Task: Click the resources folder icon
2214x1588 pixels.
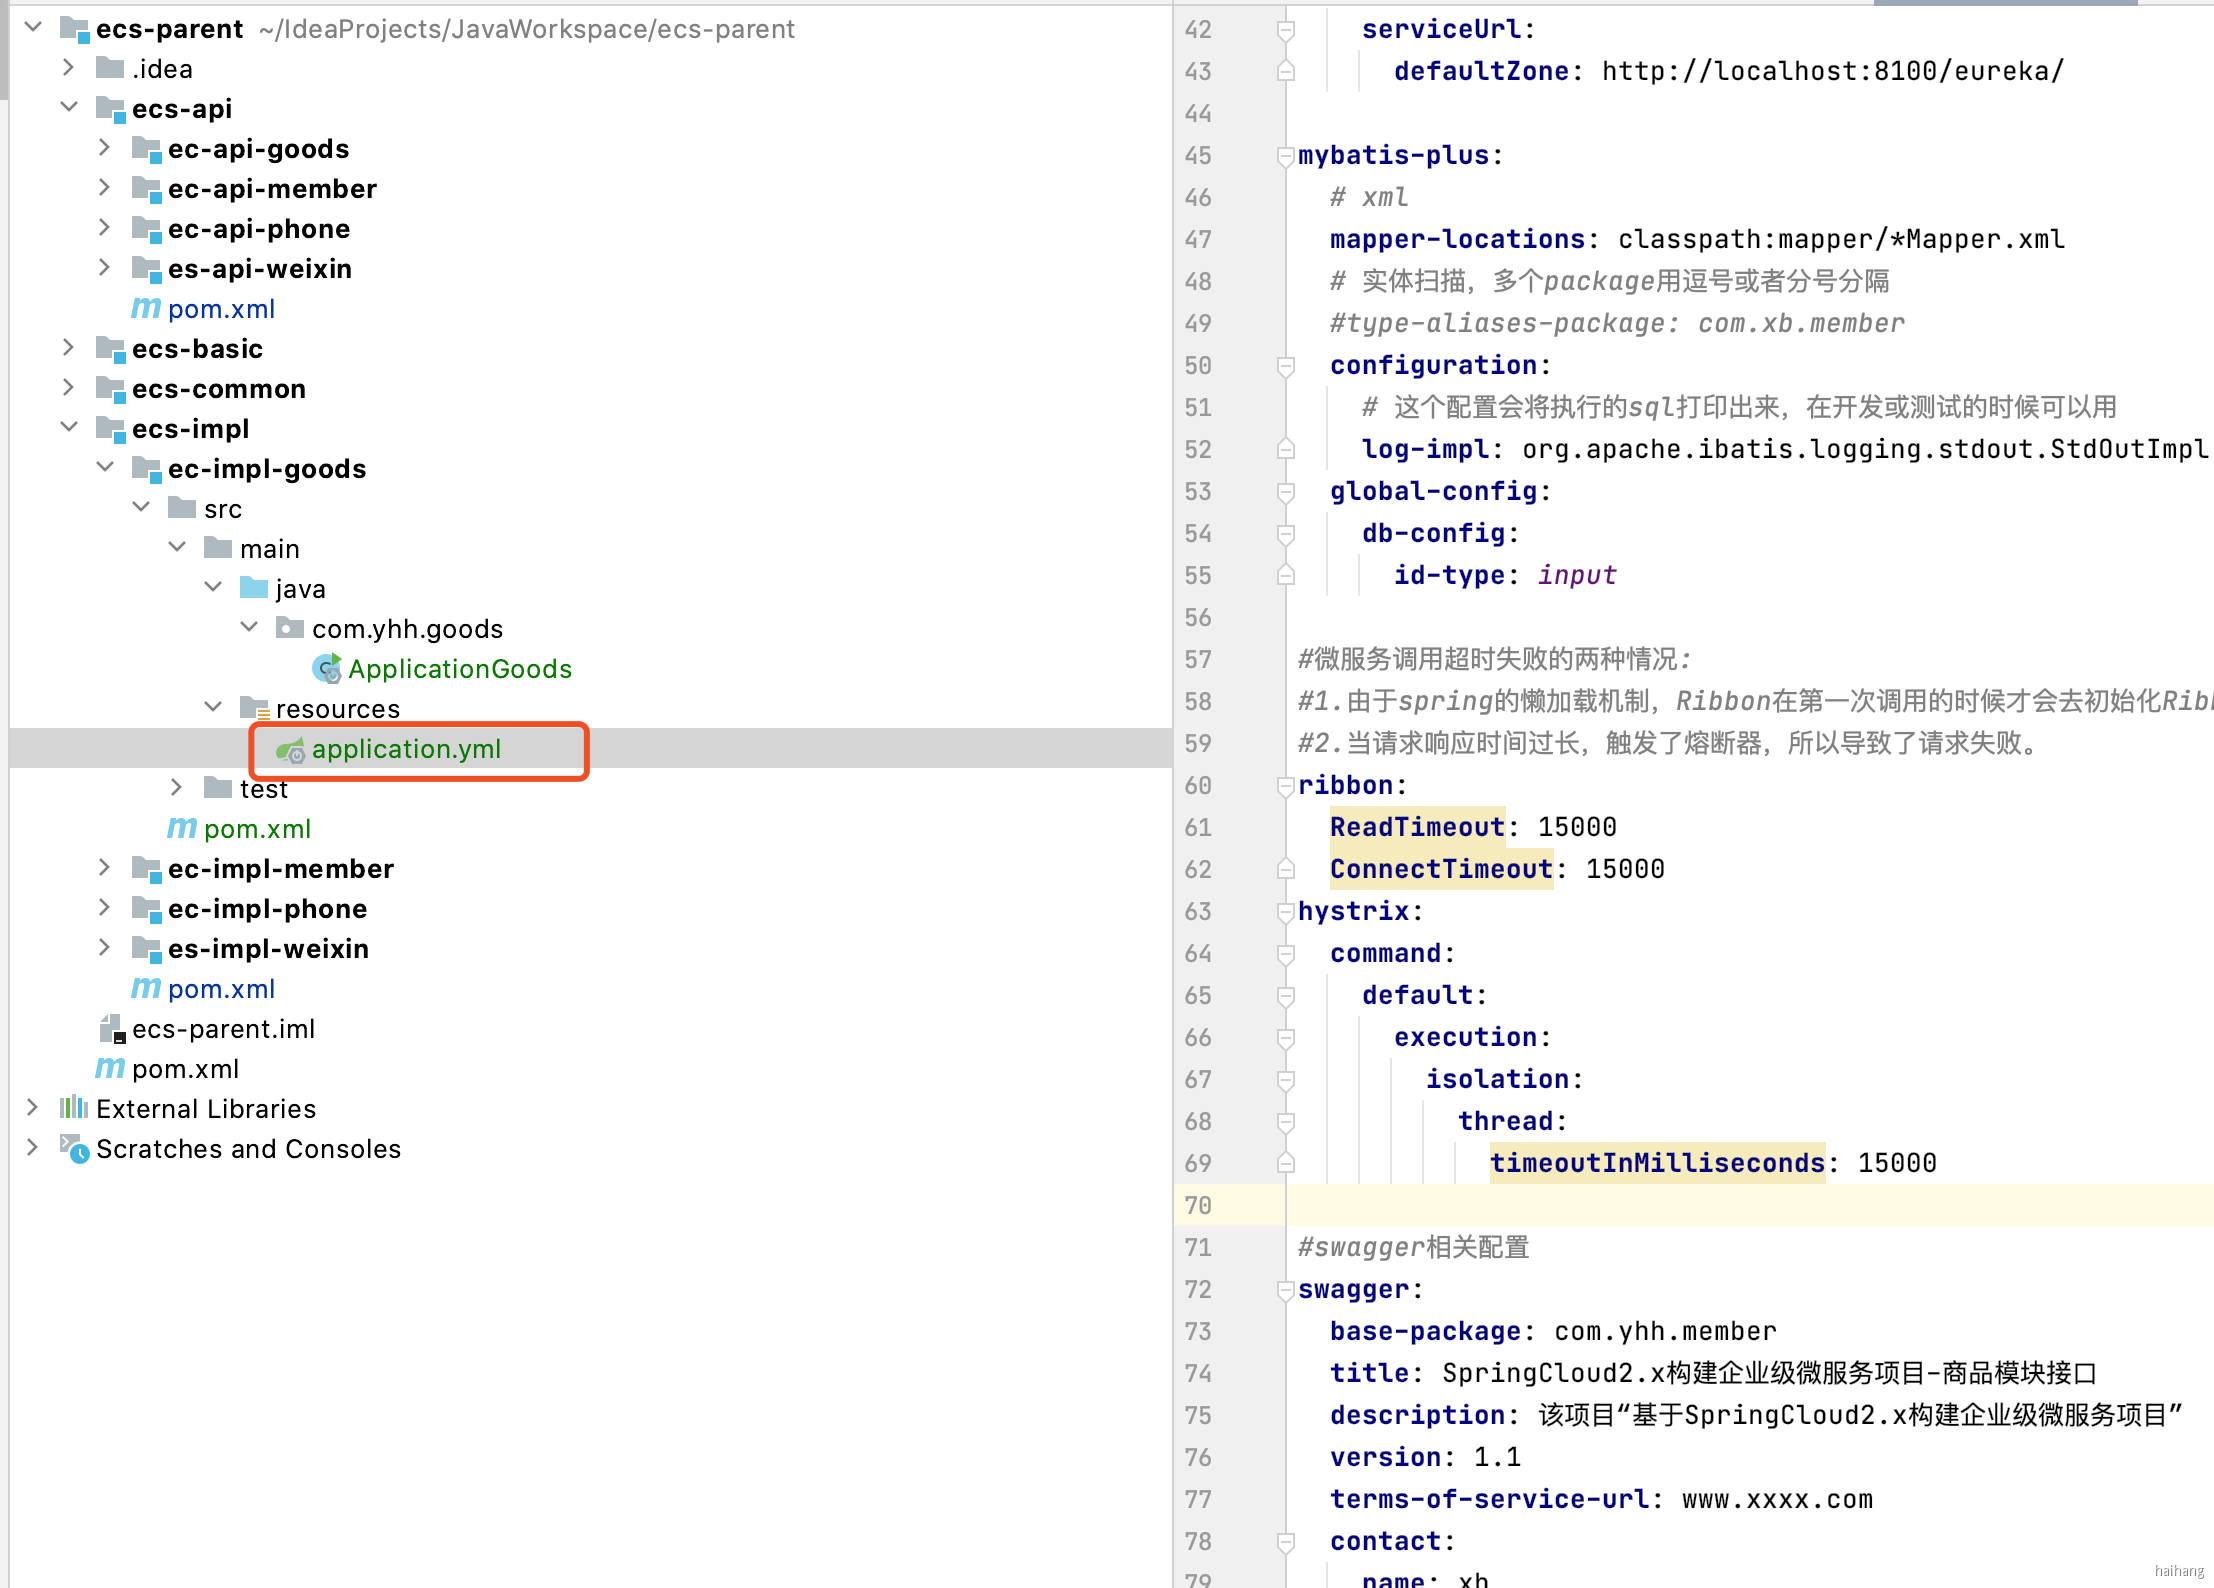Action: coord(255,708)
